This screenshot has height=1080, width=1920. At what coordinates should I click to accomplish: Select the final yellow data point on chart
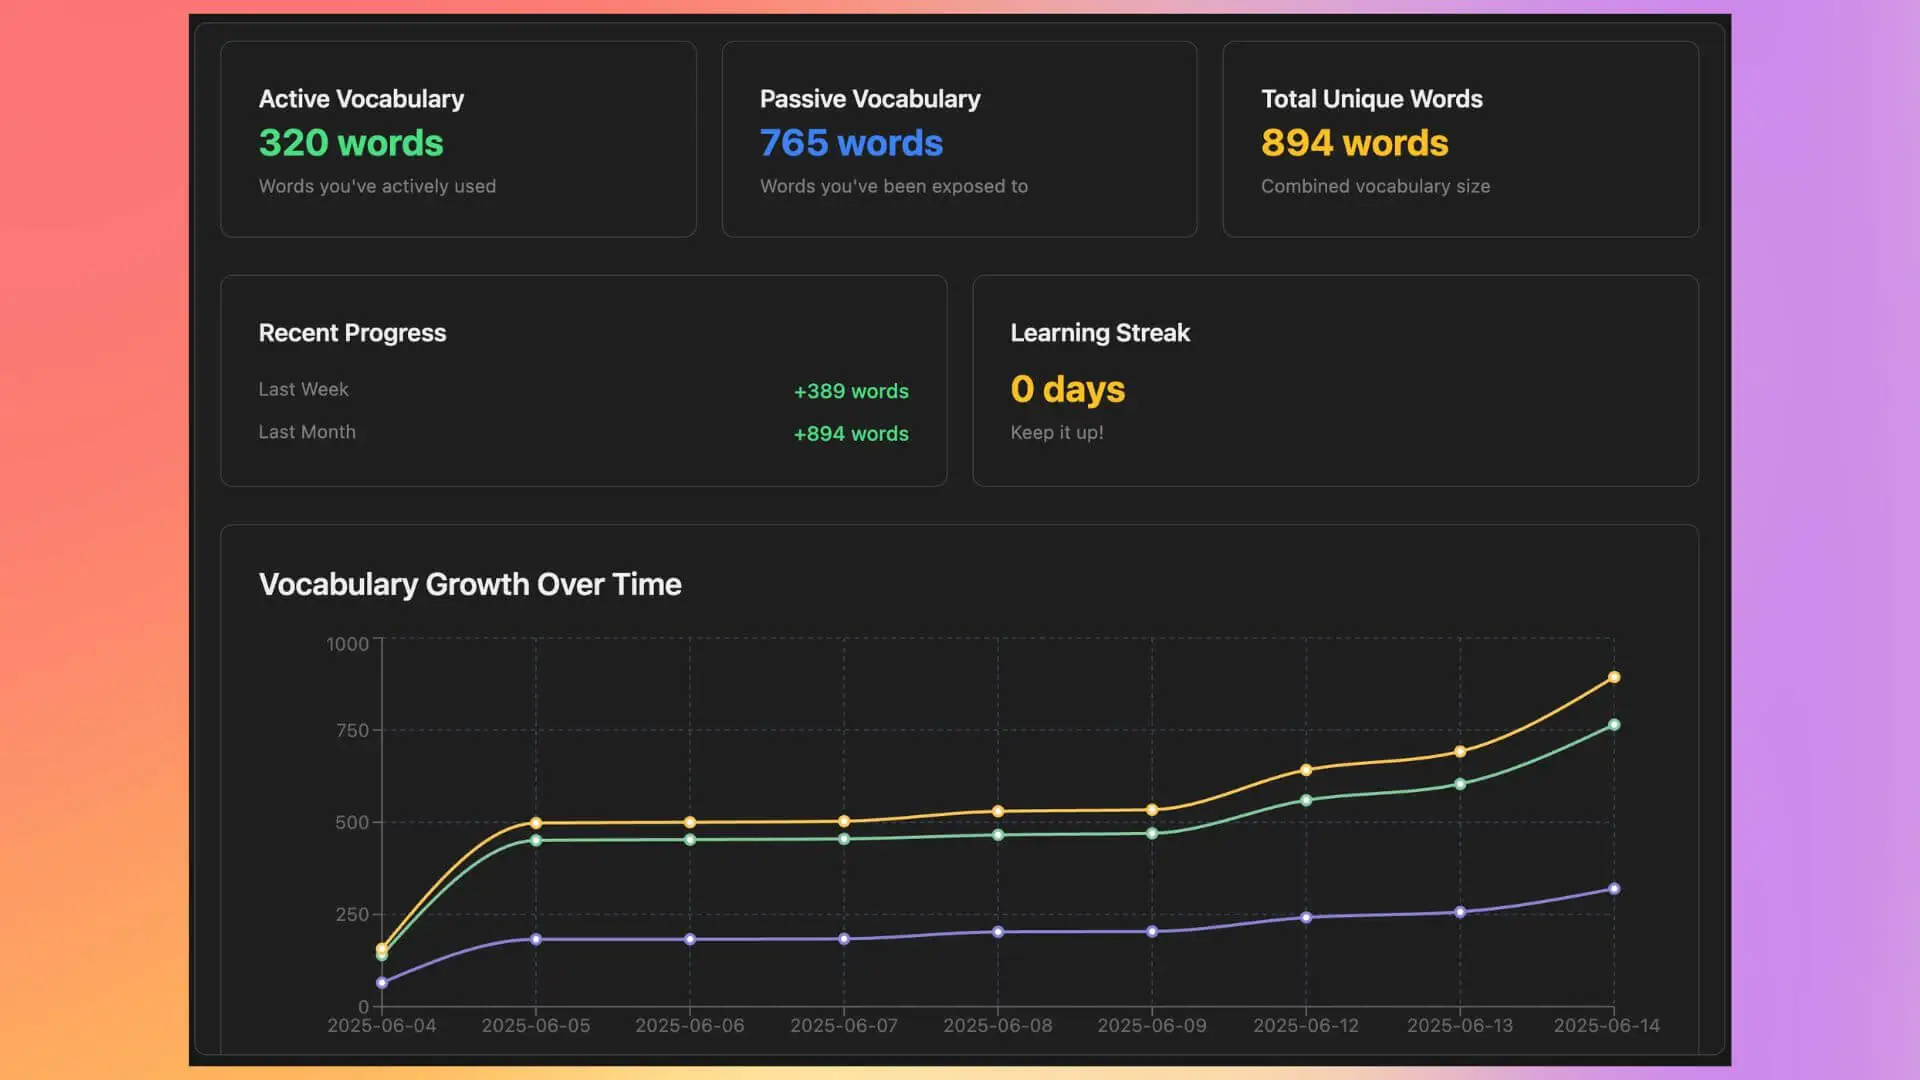1614,676
